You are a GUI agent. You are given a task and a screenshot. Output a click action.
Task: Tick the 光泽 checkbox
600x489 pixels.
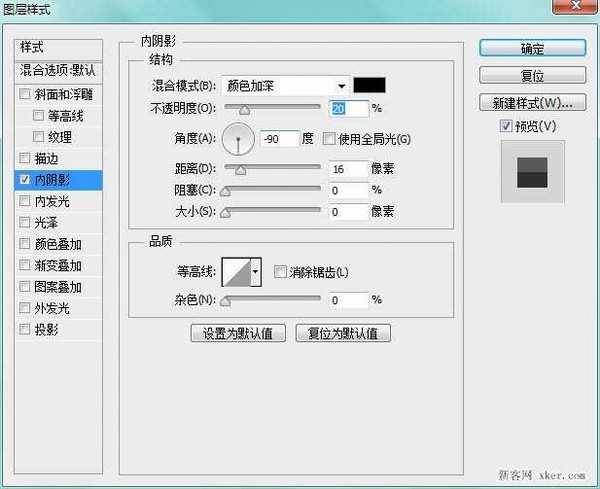pyautogui.click(x=25, y=222)
